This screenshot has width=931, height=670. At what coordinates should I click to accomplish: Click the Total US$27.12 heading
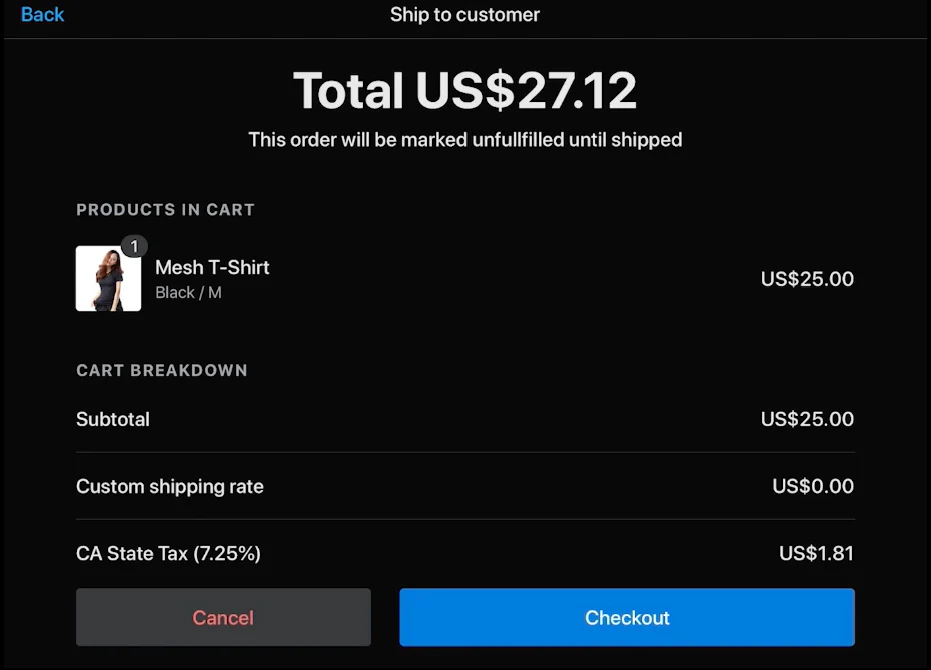[465, 90]
